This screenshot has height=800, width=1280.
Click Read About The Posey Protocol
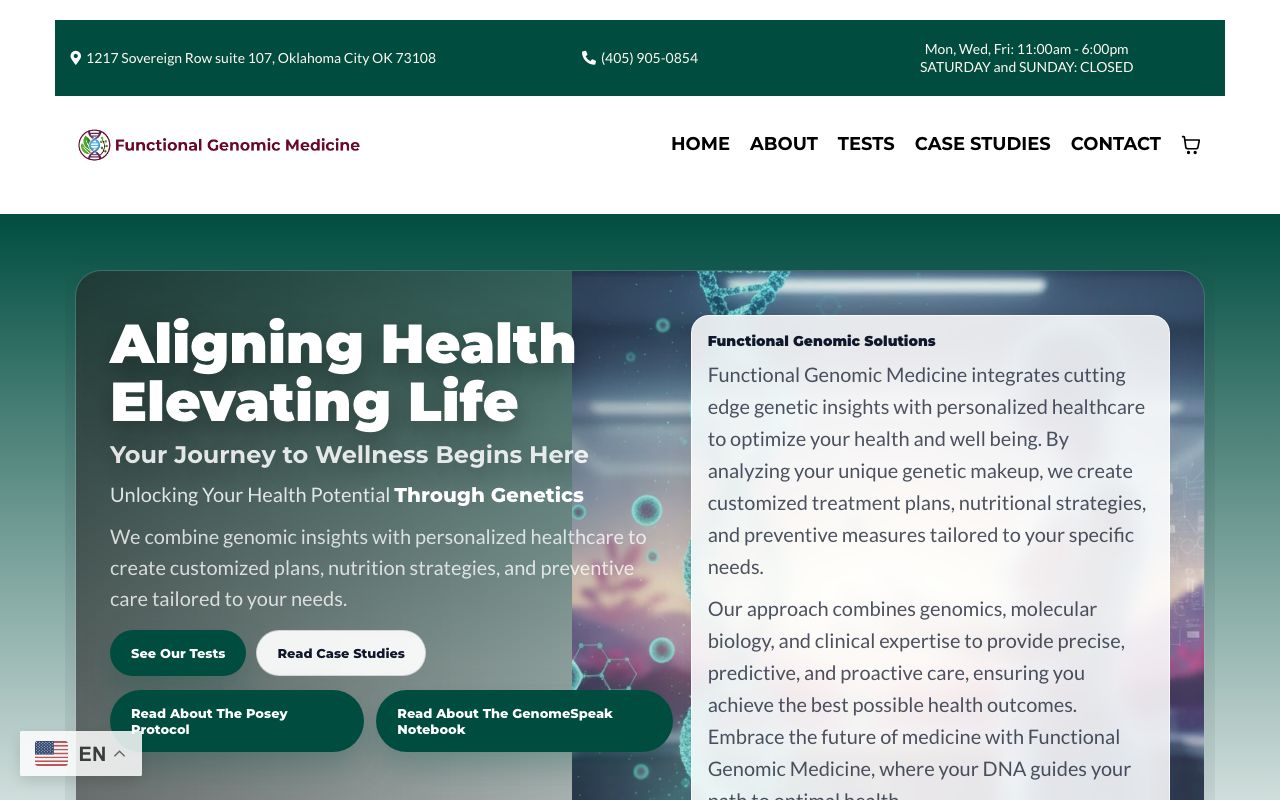pyautogui.click(x=237, y=721)
